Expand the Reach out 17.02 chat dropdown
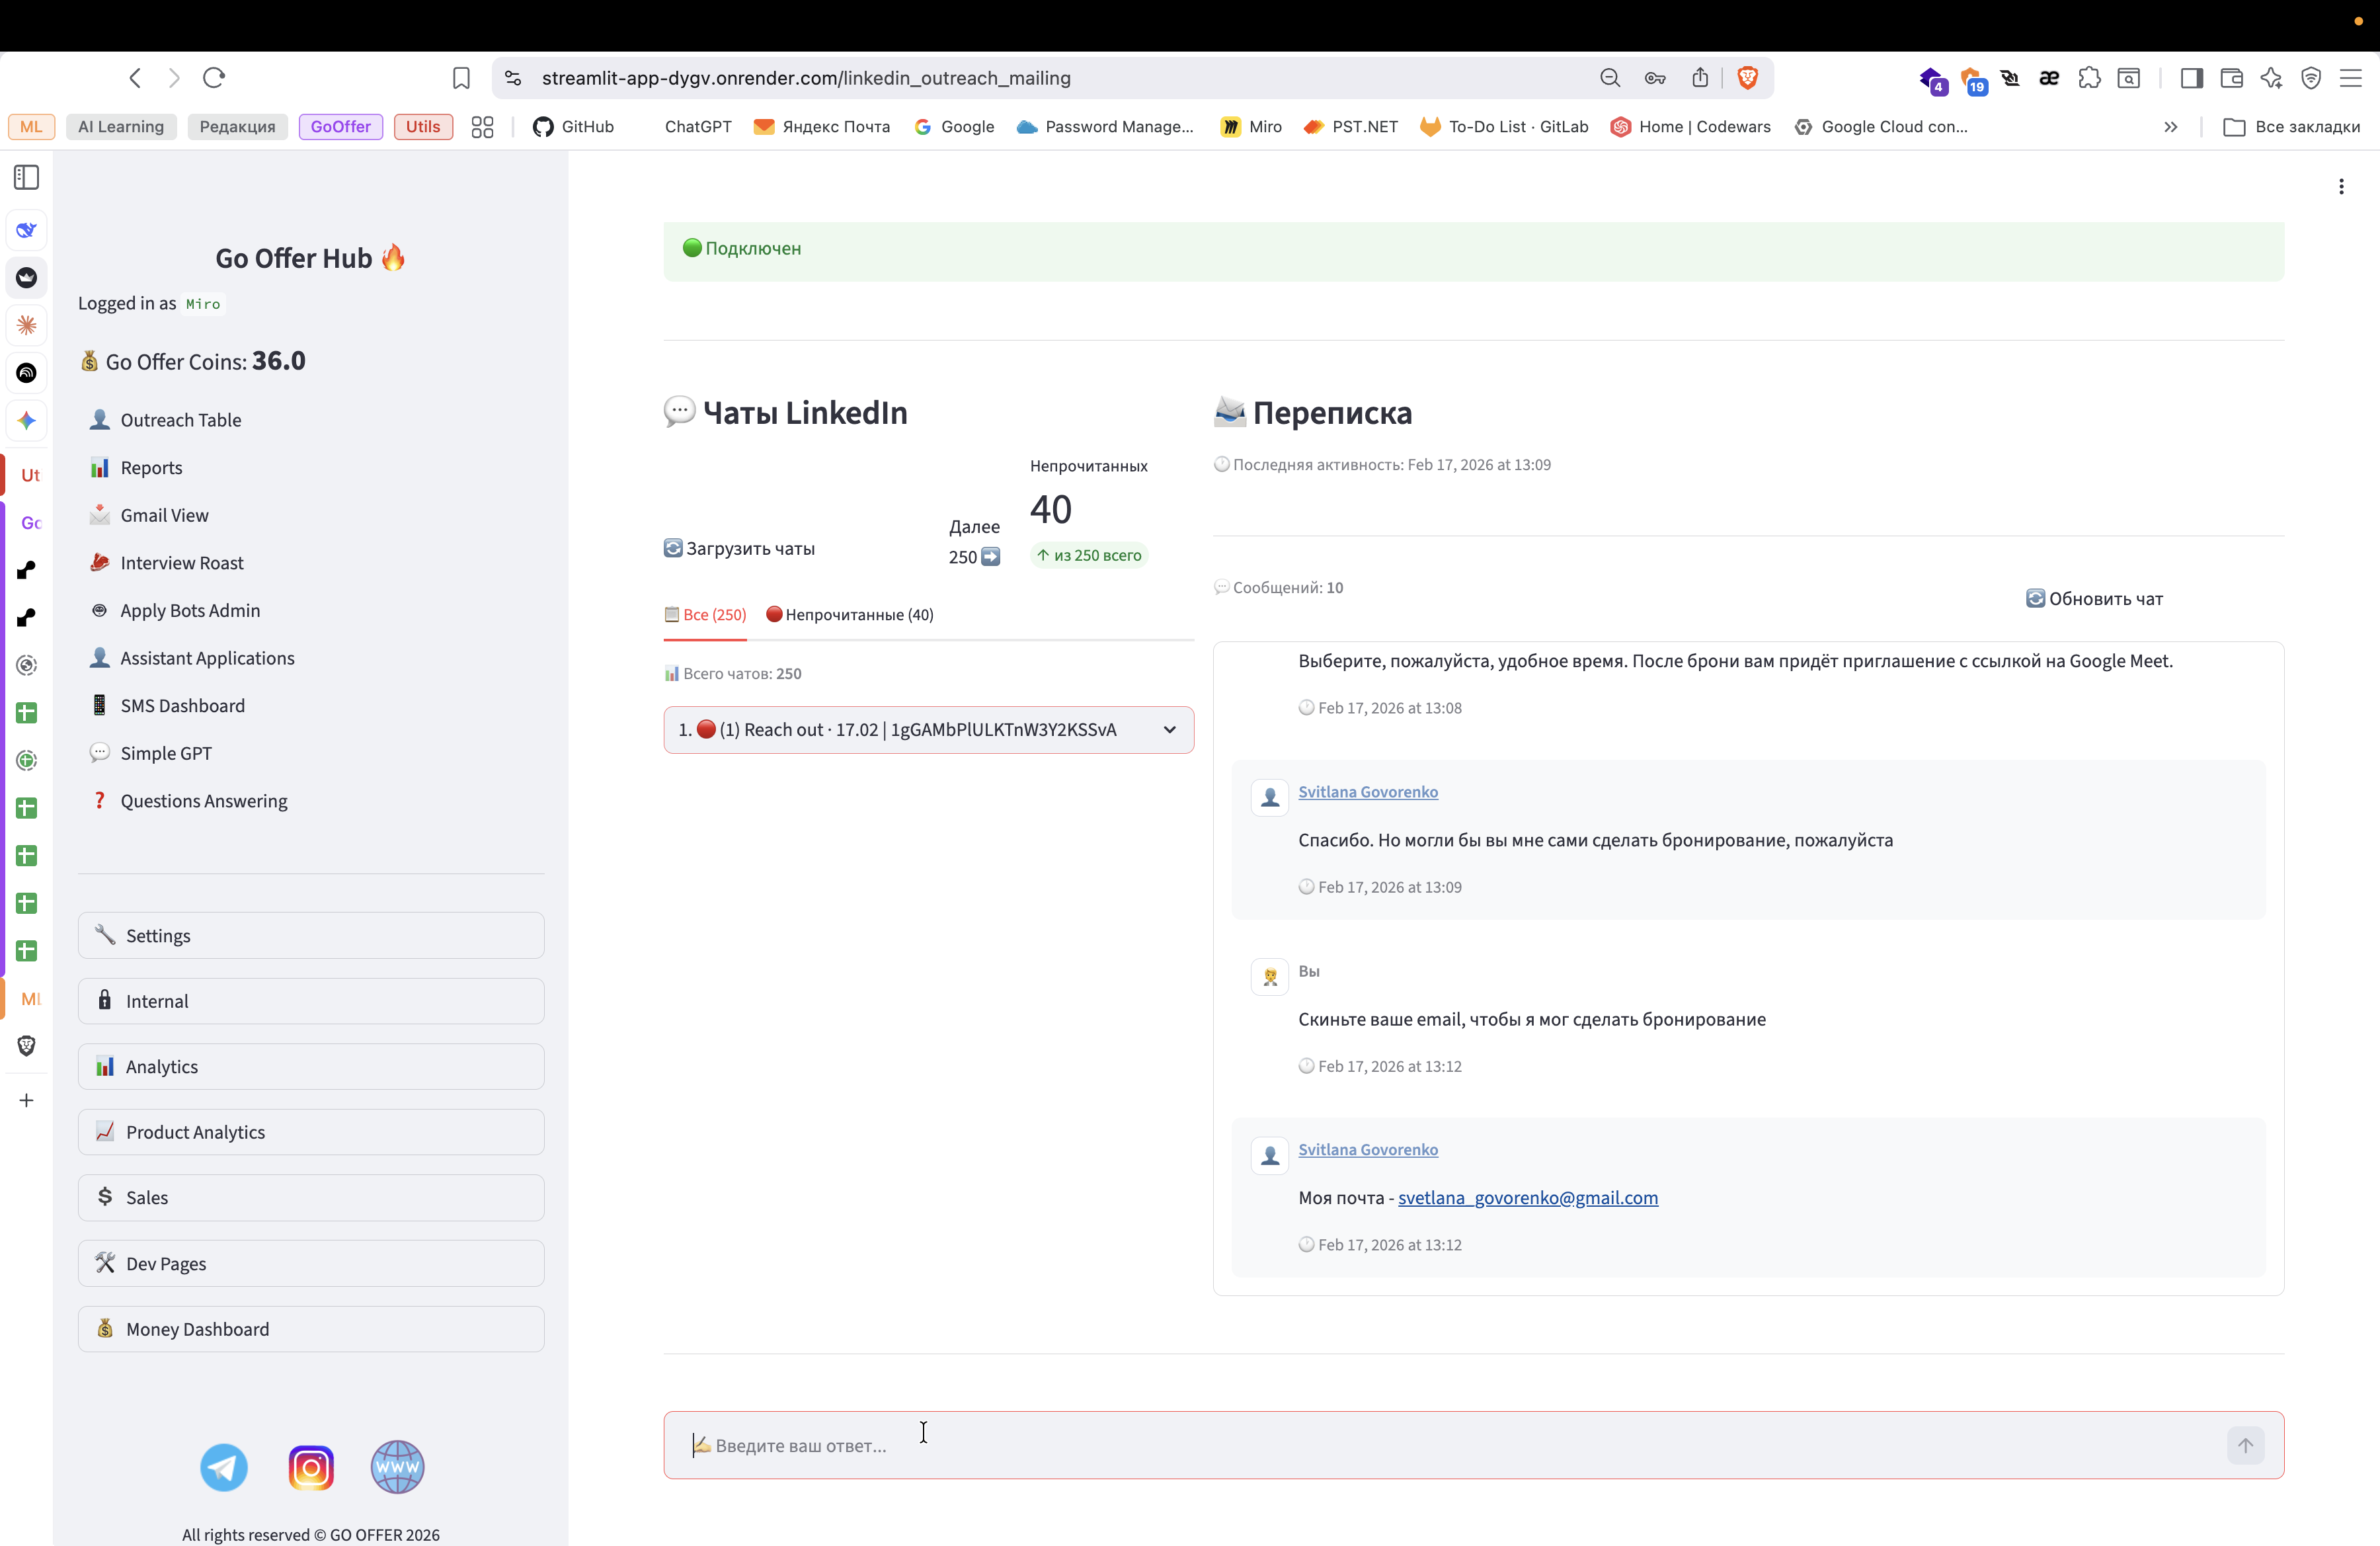2380x1546 pixels. coord(928,730)
